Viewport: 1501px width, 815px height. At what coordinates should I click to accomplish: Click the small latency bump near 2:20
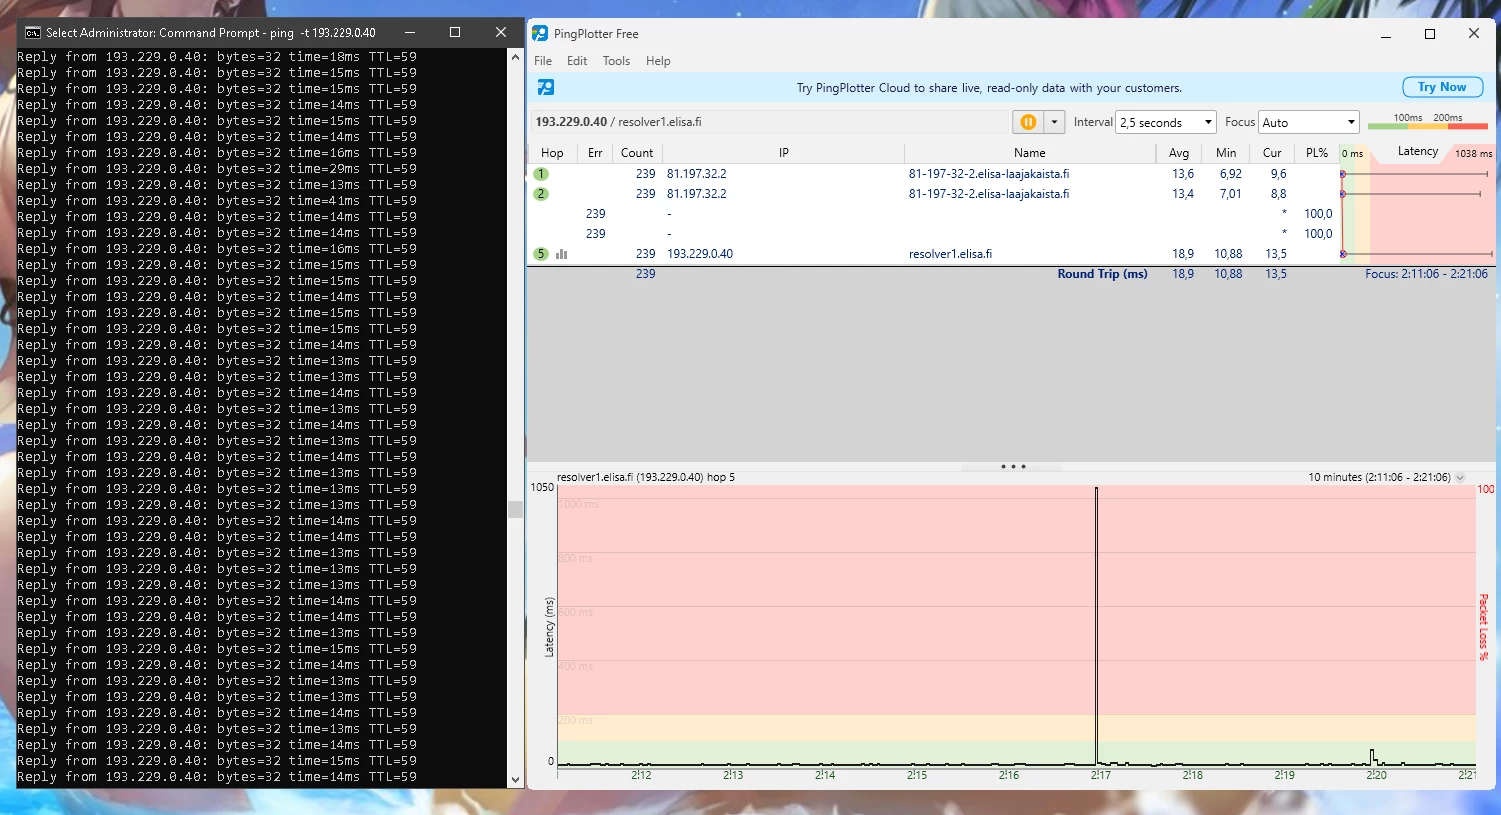pyautogui.click(x=1372, y=756)
